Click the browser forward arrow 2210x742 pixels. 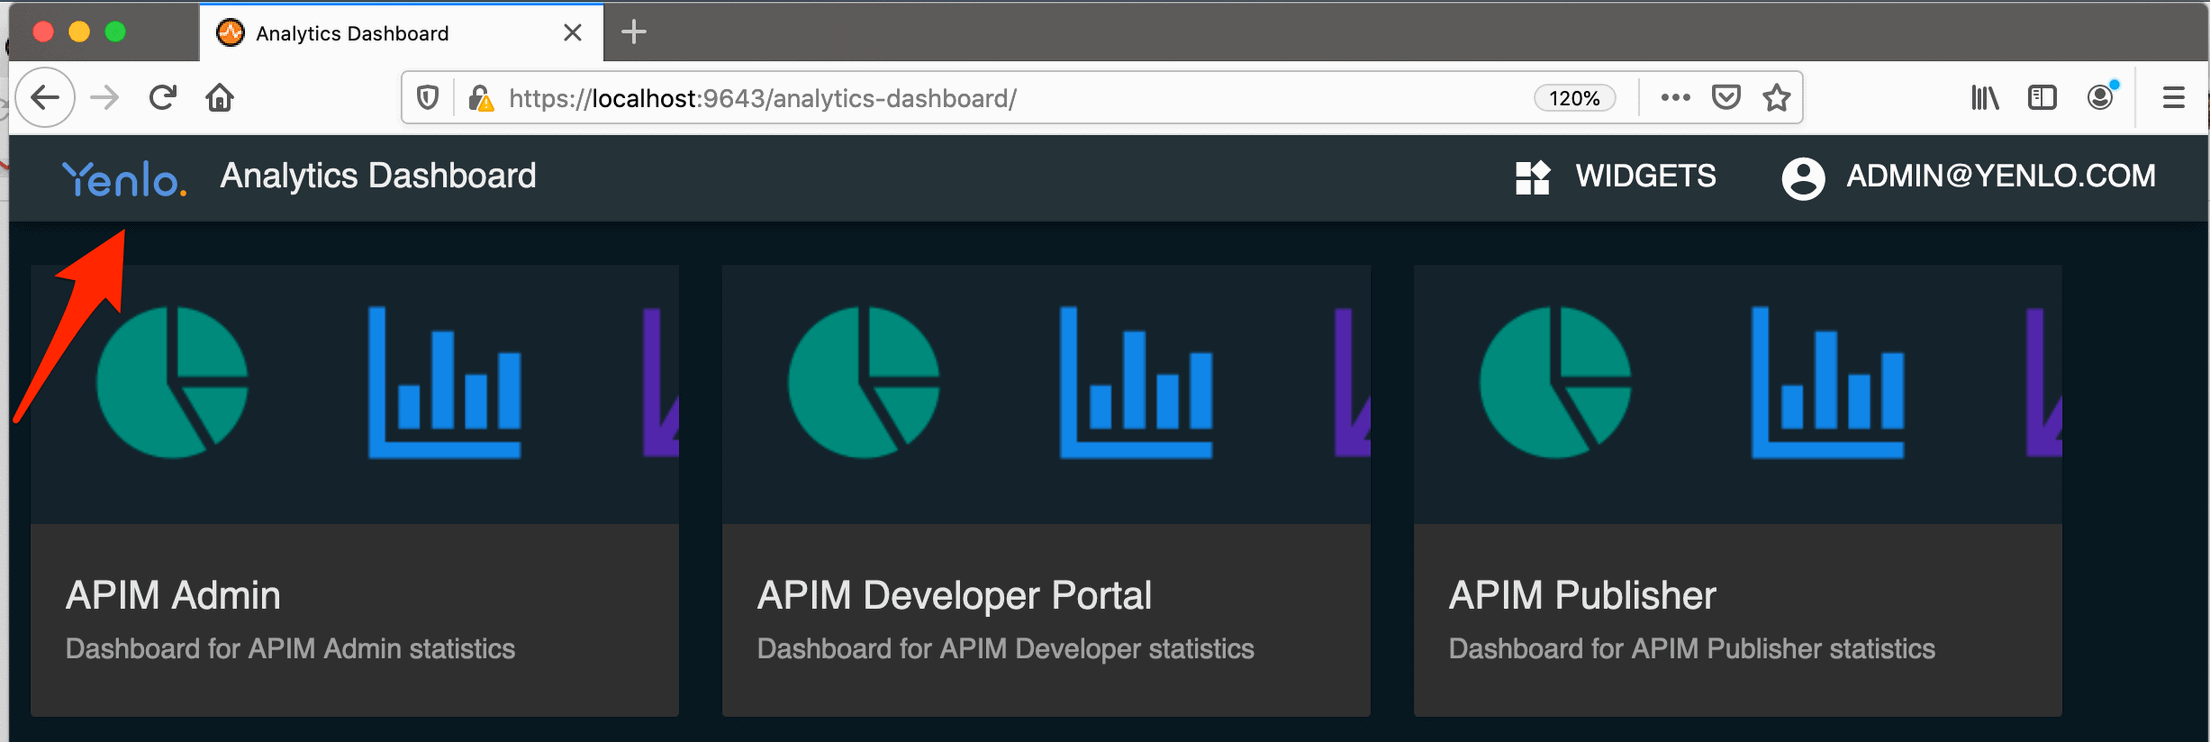tap(104, 98)
